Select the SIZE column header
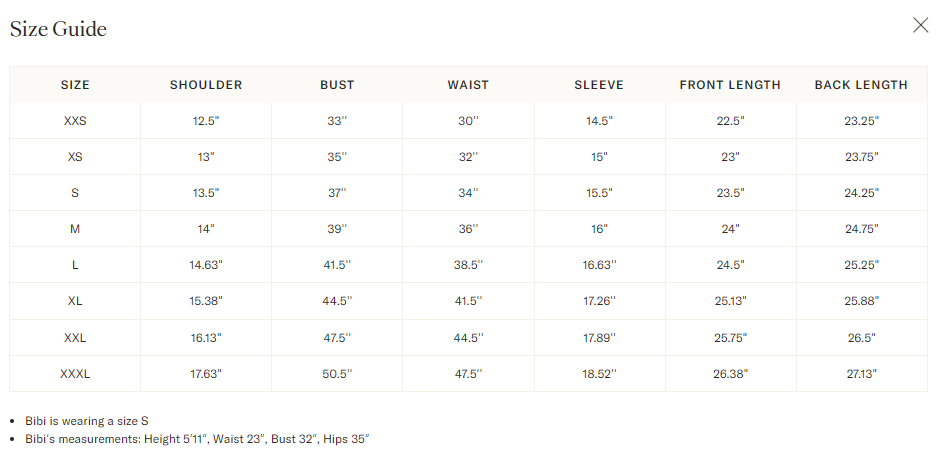The height and width of the screenshot is (475, 942). [x=75, y=85]
